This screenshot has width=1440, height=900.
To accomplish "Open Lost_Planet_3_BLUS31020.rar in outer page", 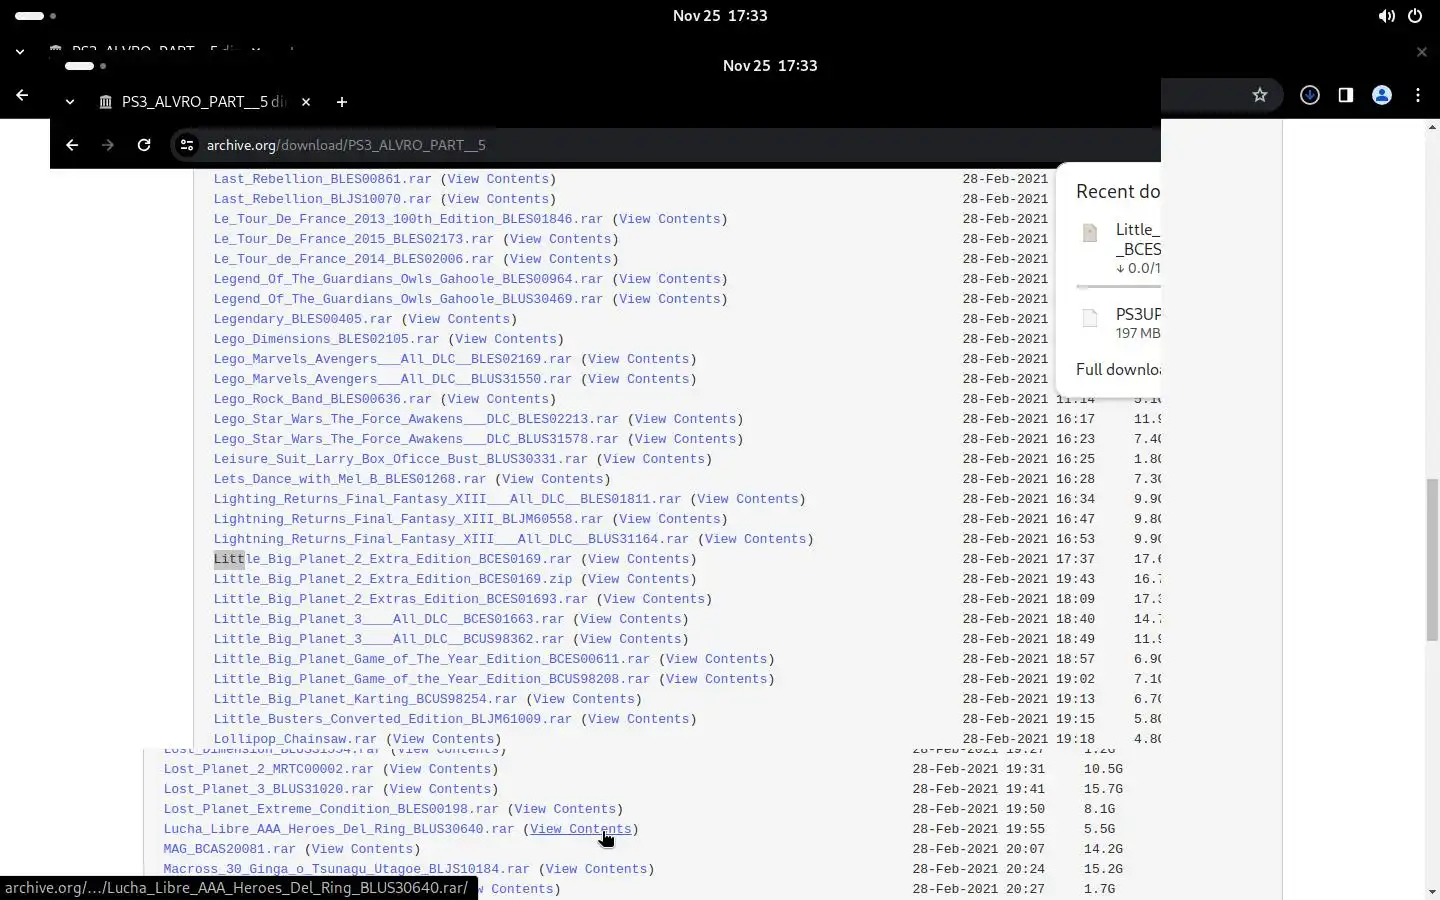I will pos(268,789).
